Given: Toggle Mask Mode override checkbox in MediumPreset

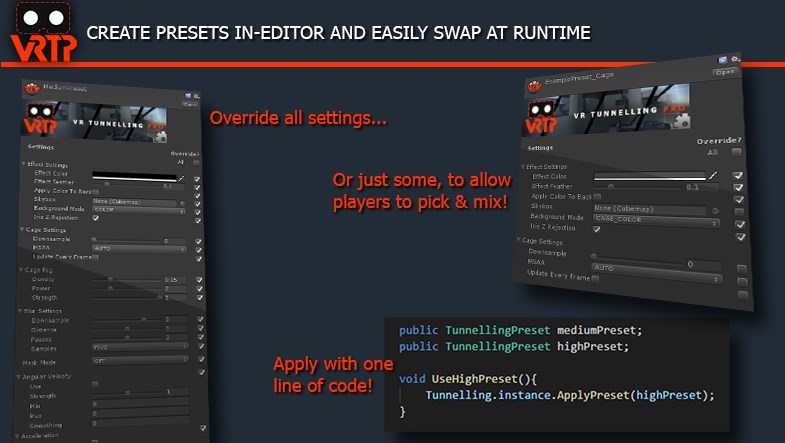Looking at the screenshot, I should pos(201,359).
